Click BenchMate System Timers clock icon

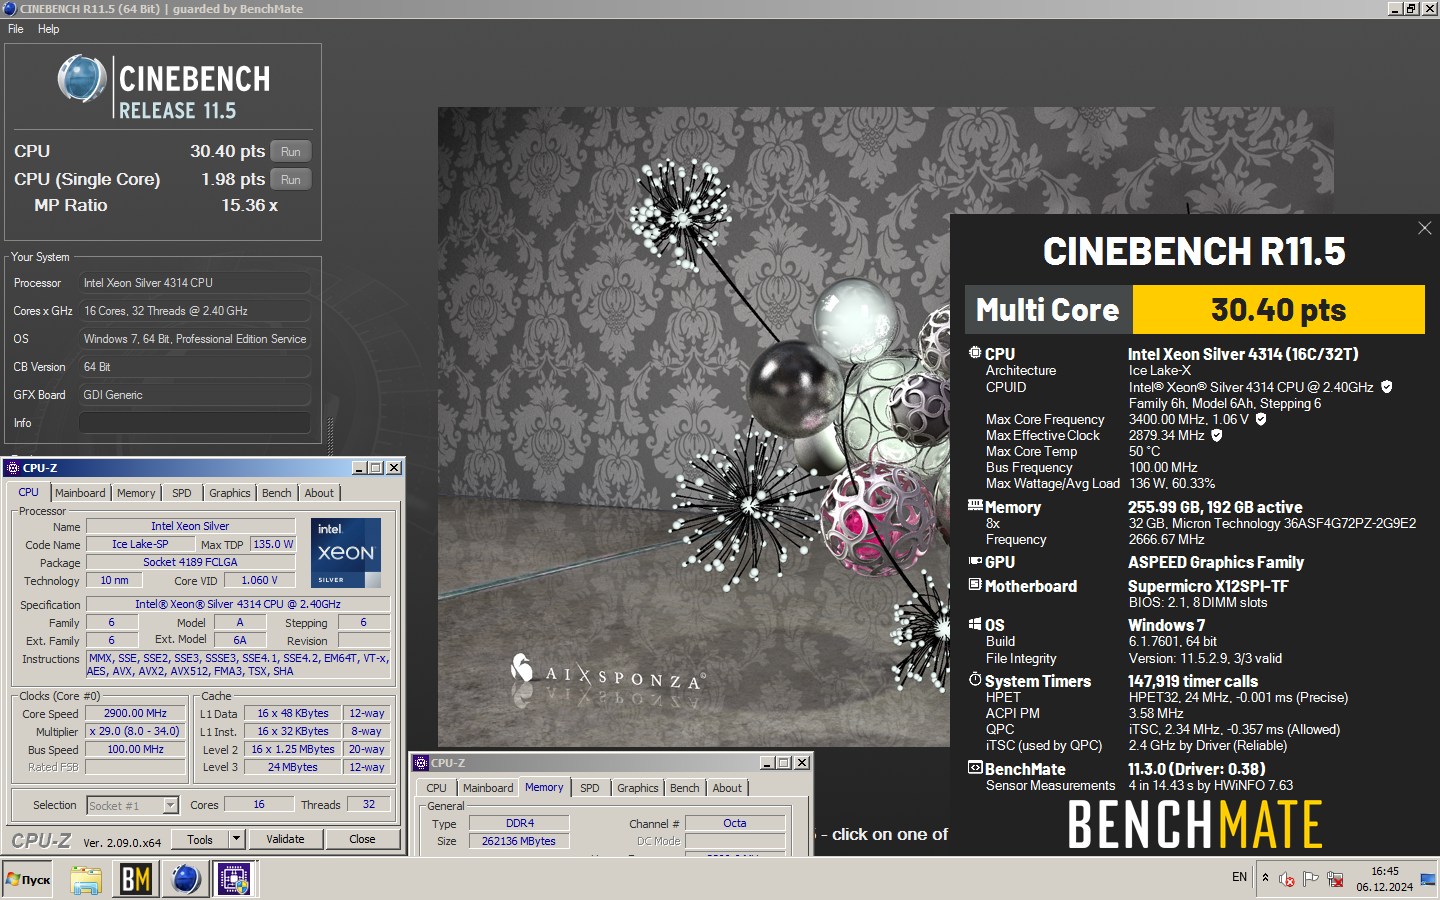975,679
